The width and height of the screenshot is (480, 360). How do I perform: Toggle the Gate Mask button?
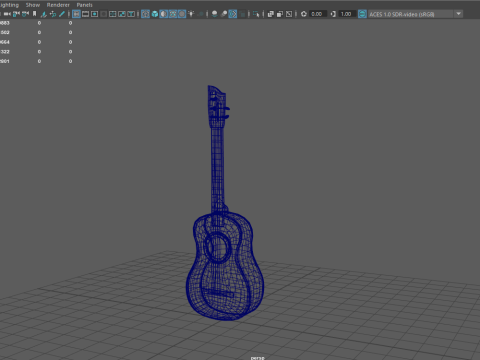click(x=104, y=14)
